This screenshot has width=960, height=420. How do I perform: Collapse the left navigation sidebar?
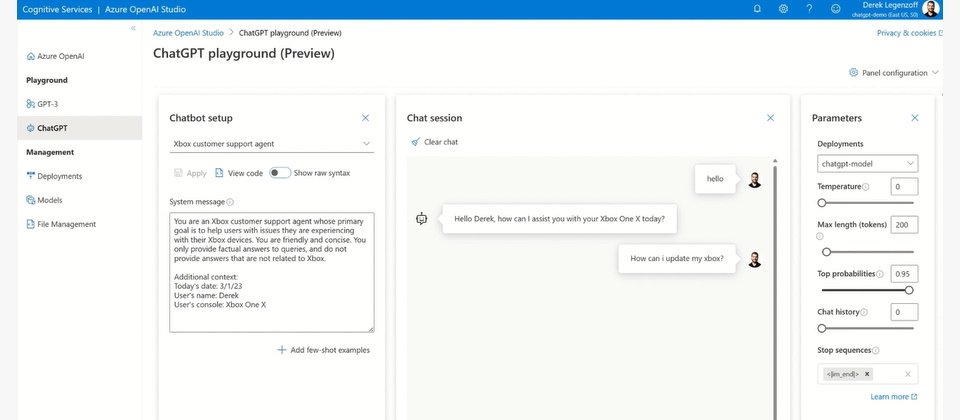(x=133, y=28)
